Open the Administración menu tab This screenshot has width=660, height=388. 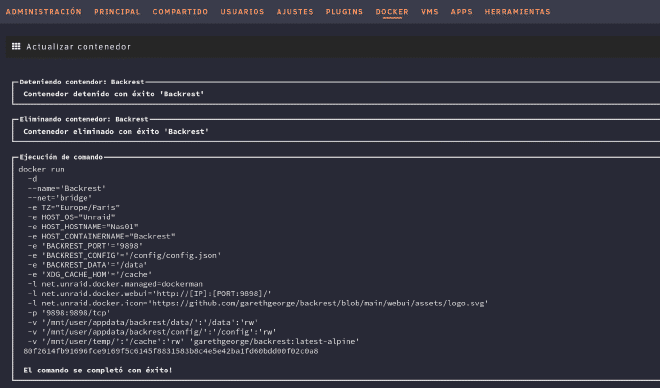point(44,12)
